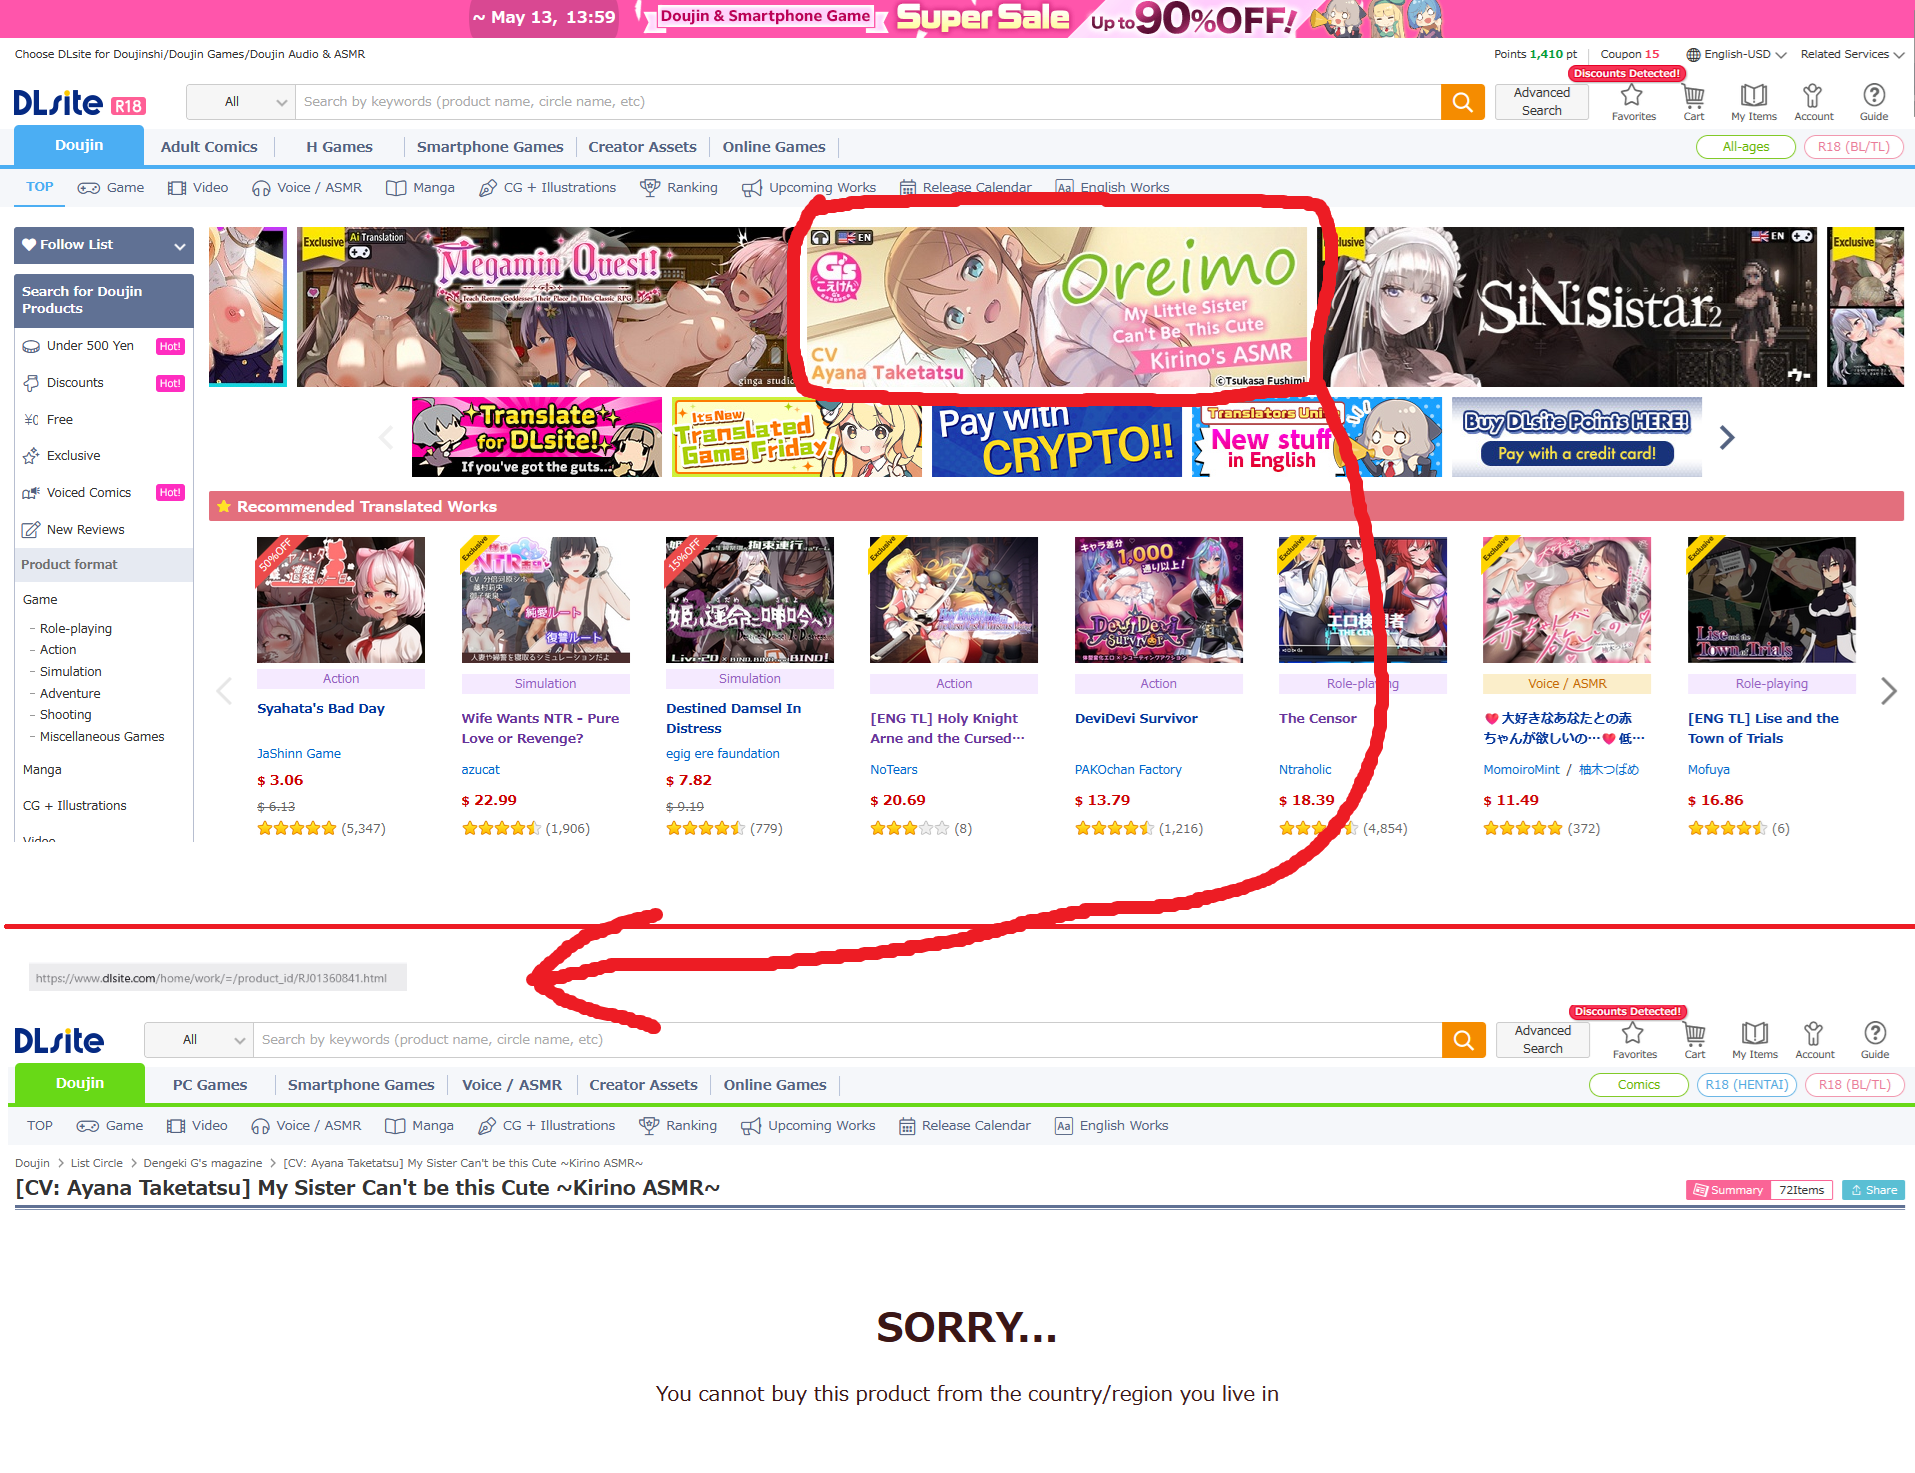Image resolution: width=1915 pixels, height=1473 pixels.
Task: Open the English-USD language and currency dropdown
Action: pyautogui.click(x=1736, y=54)
